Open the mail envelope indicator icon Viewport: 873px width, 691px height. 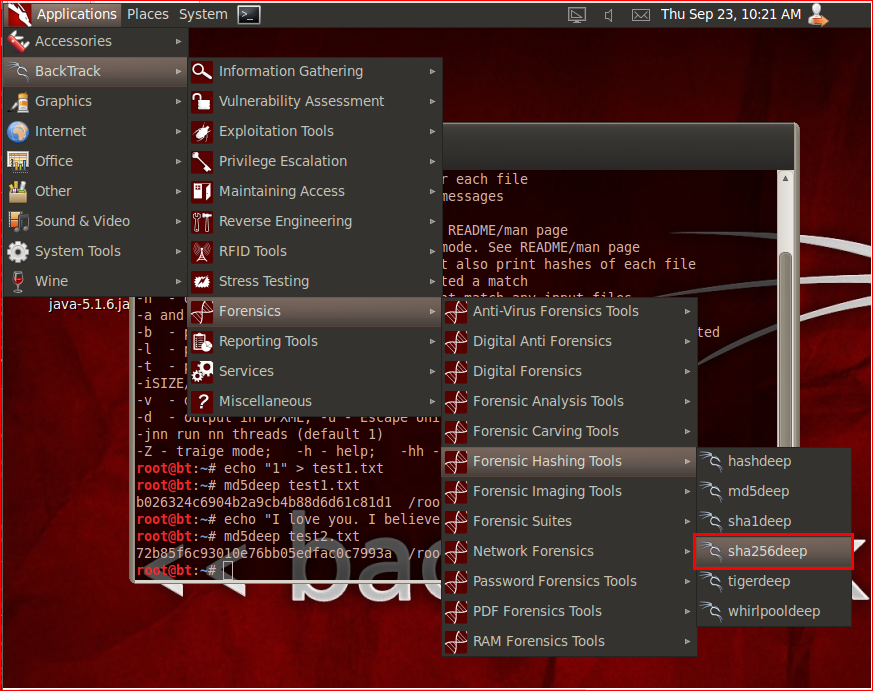click(641, 15)
